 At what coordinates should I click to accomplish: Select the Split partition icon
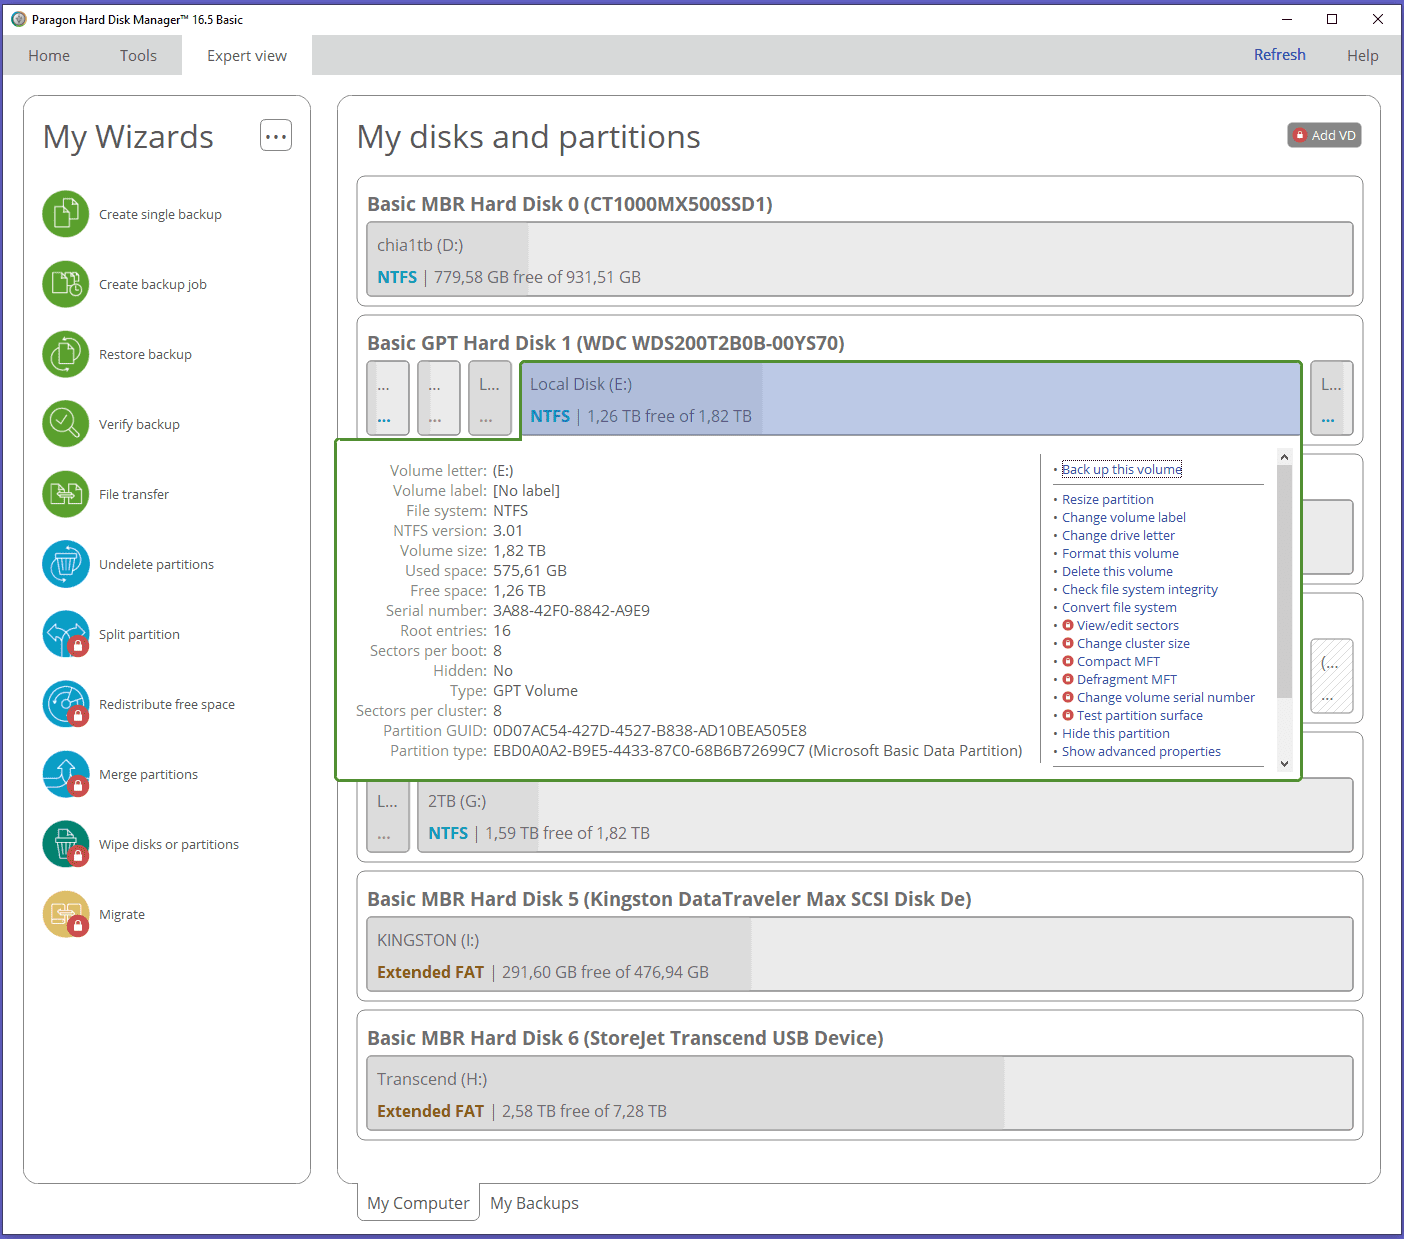point(66,634)
